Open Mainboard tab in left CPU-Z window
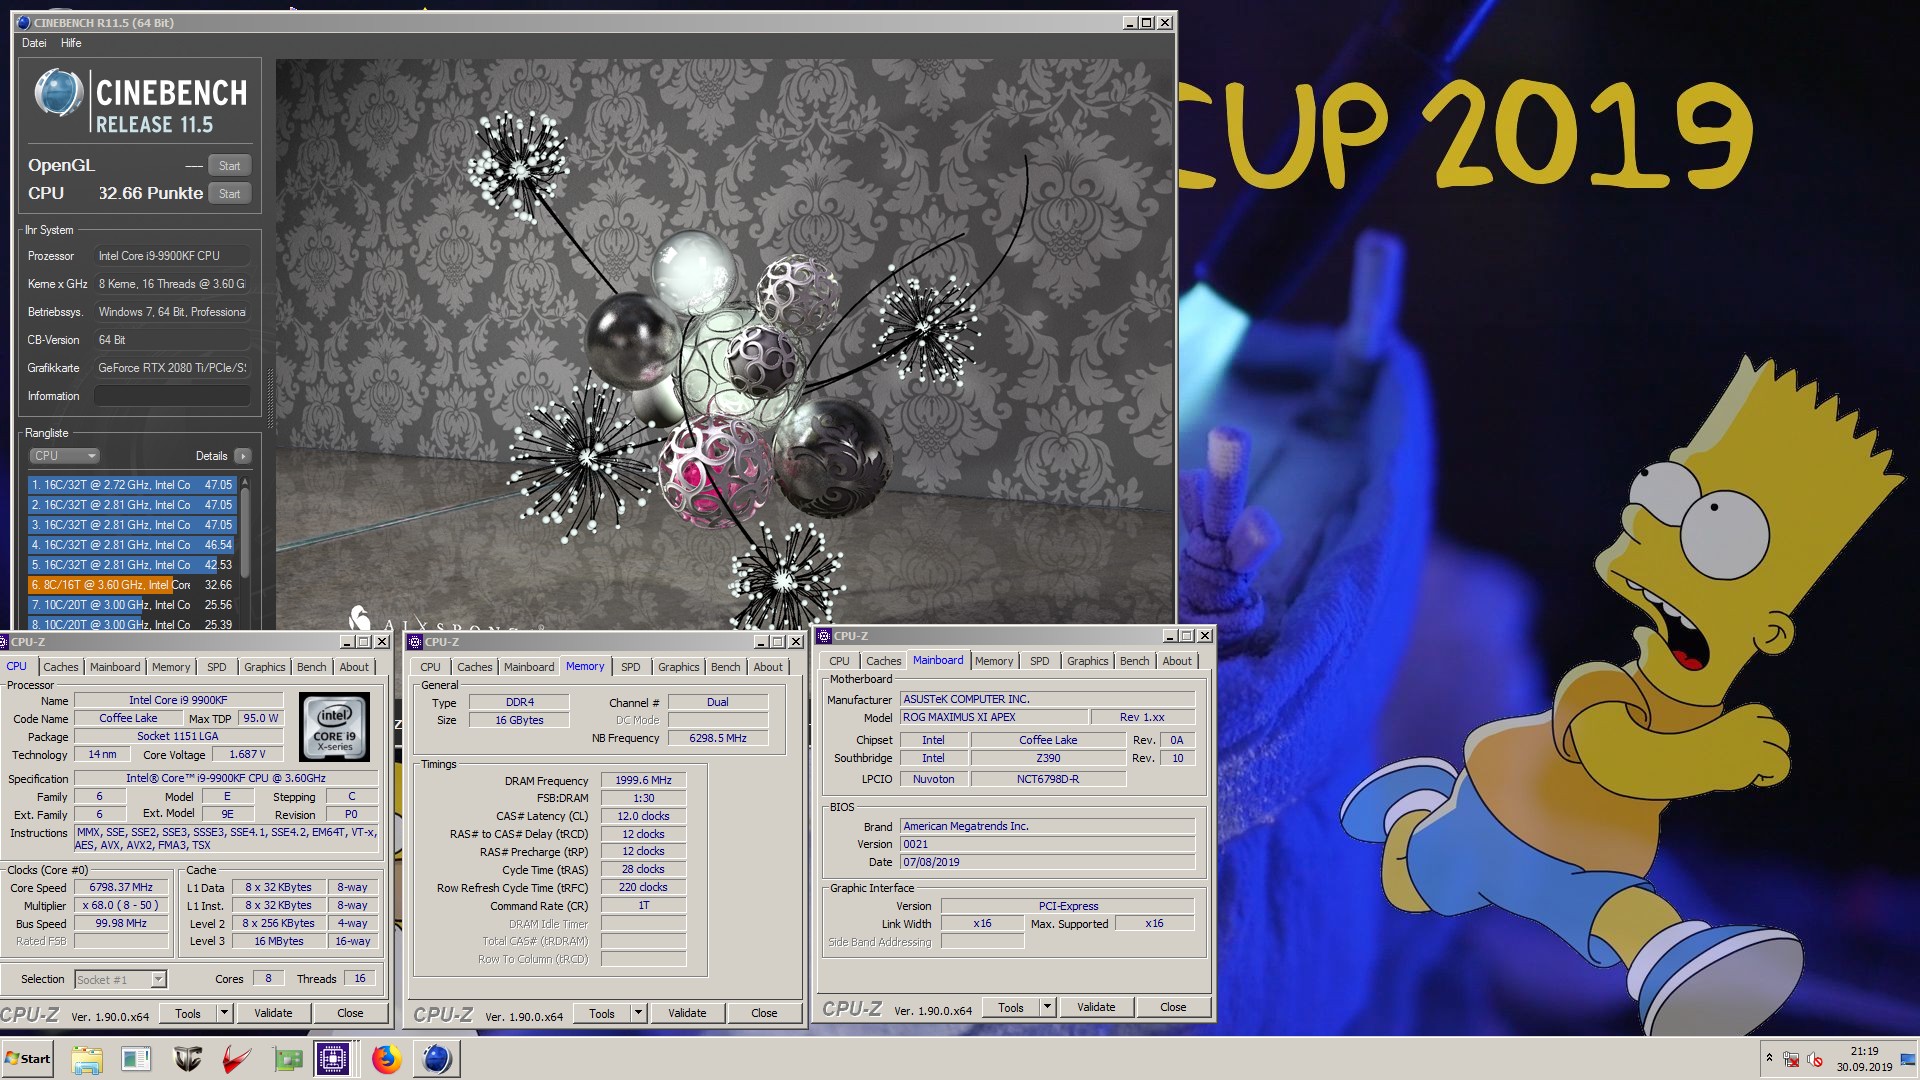Viewport: 1920px width, 1080px height. [115, 667]
